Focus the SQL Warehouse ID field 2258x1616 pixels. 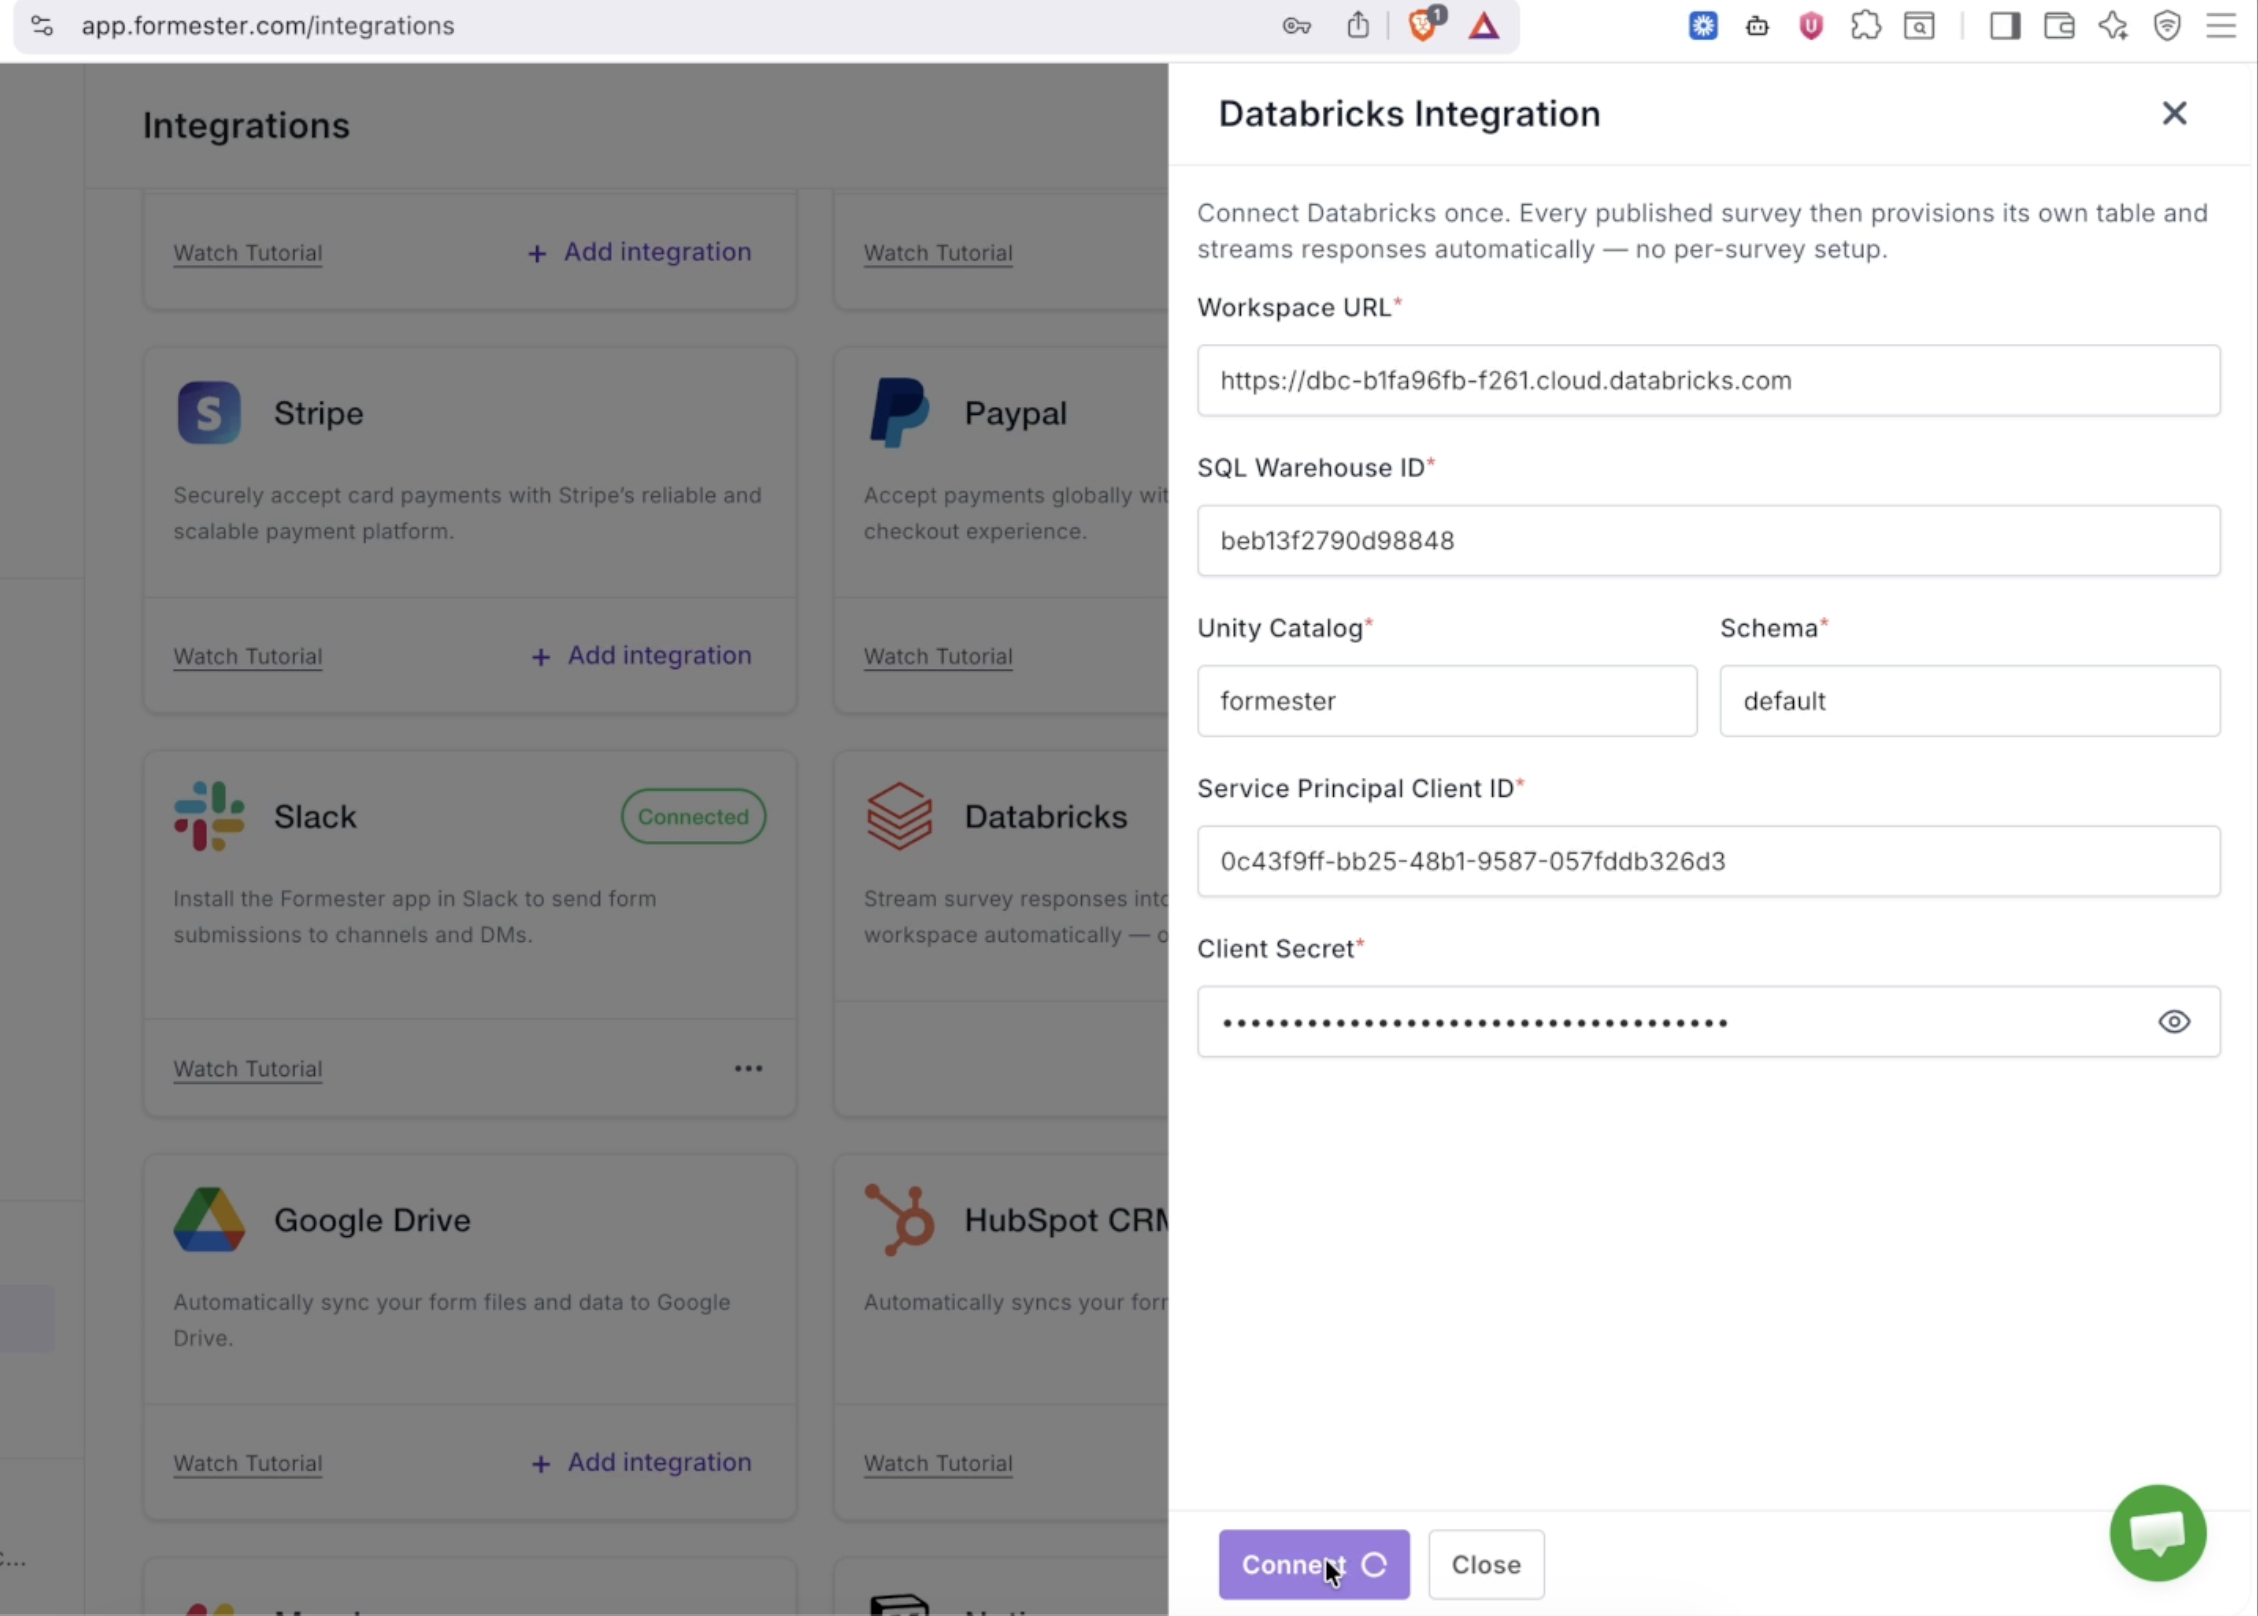tap(1708, 540)
